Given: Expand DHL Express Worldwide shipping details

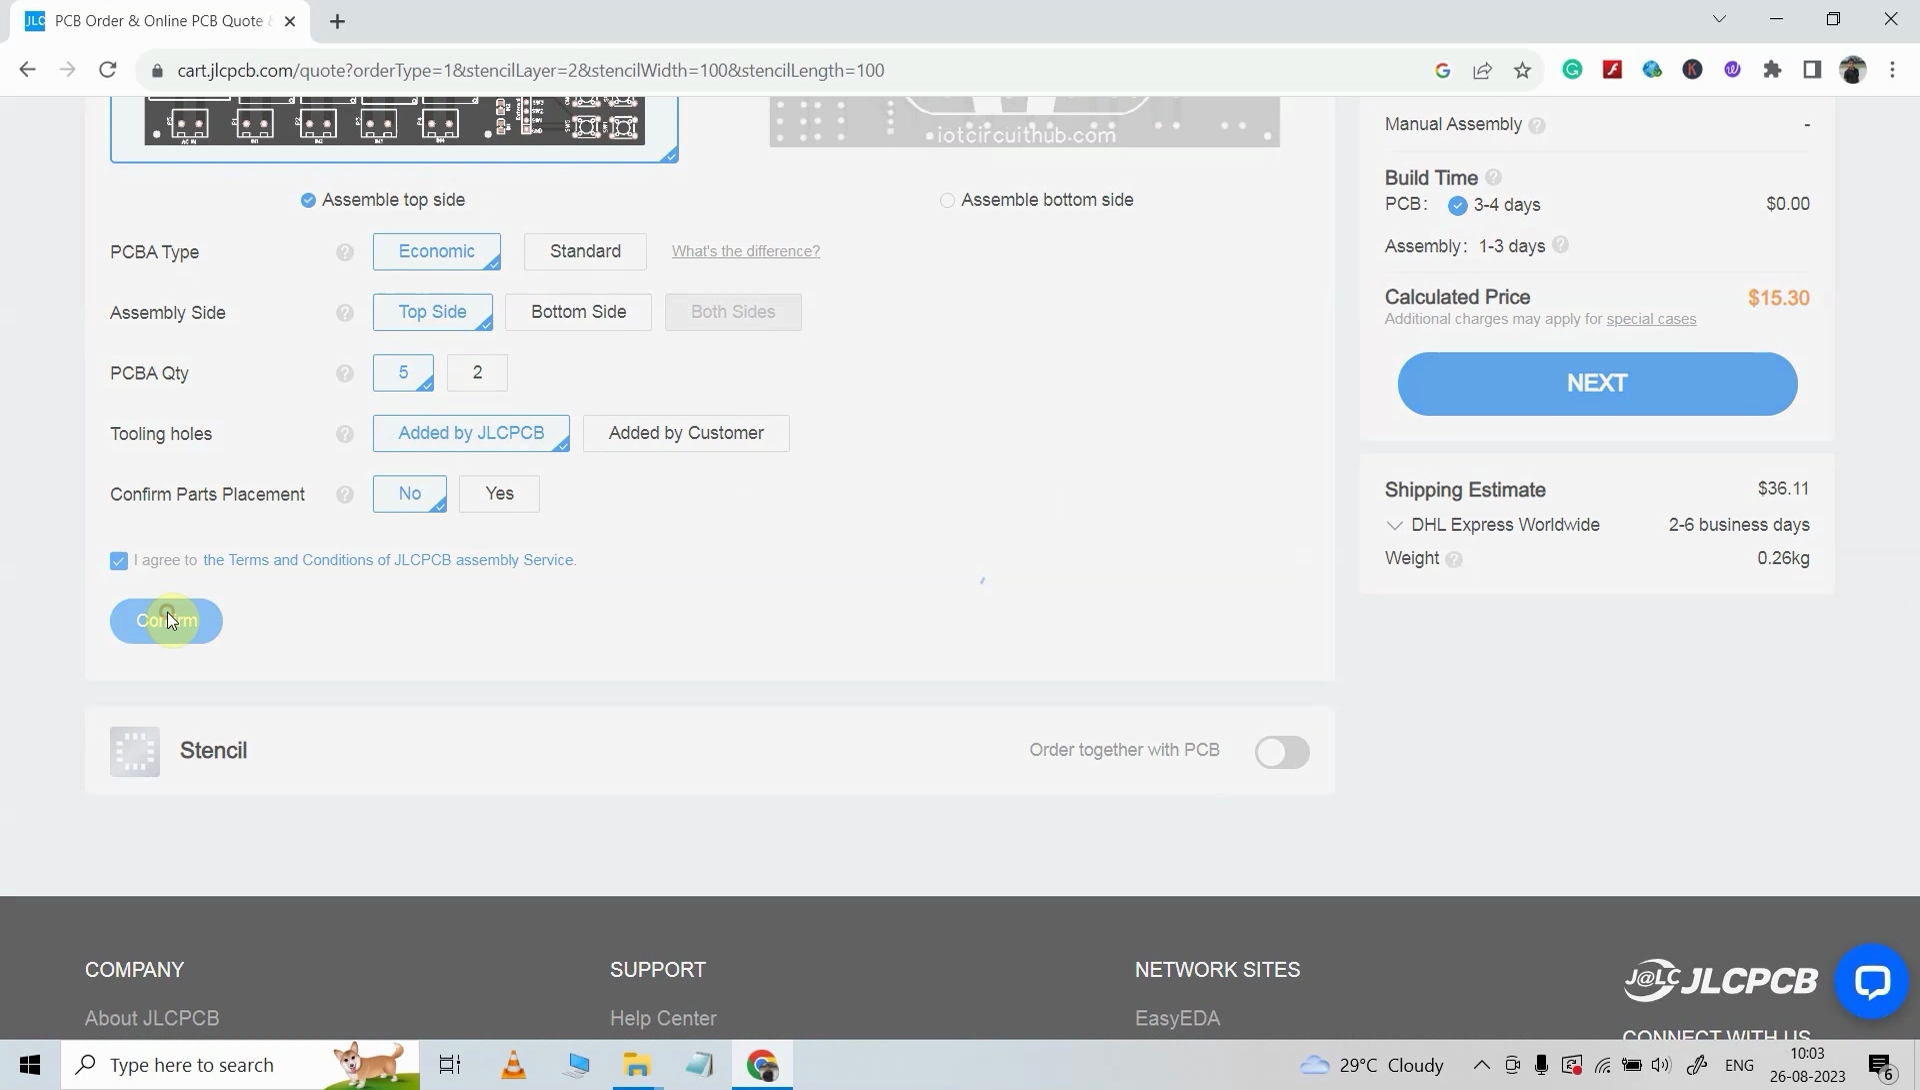Looking at the screenshot, I should pyautogui.click(x=1394, y=525).
